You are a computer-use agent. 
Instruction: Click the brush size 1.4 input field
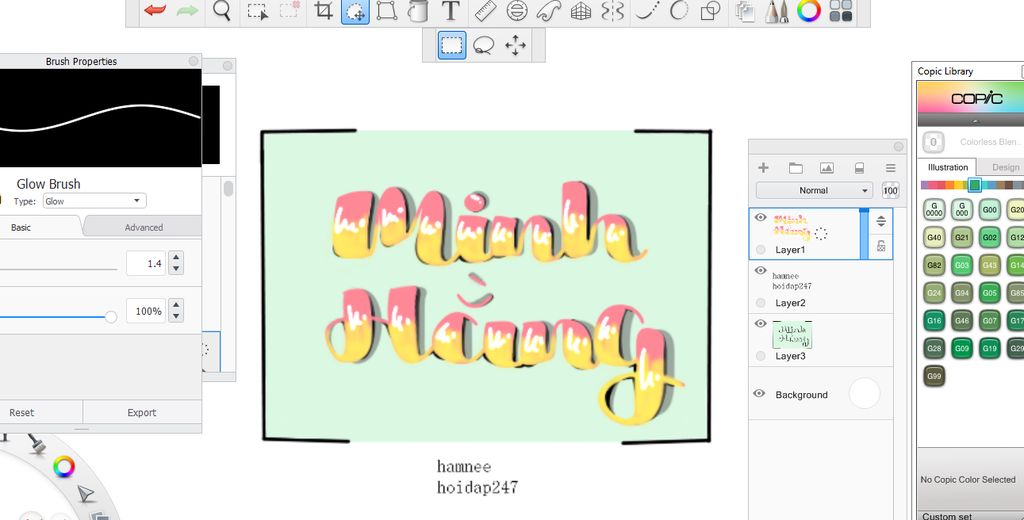(x=146, y=263)
